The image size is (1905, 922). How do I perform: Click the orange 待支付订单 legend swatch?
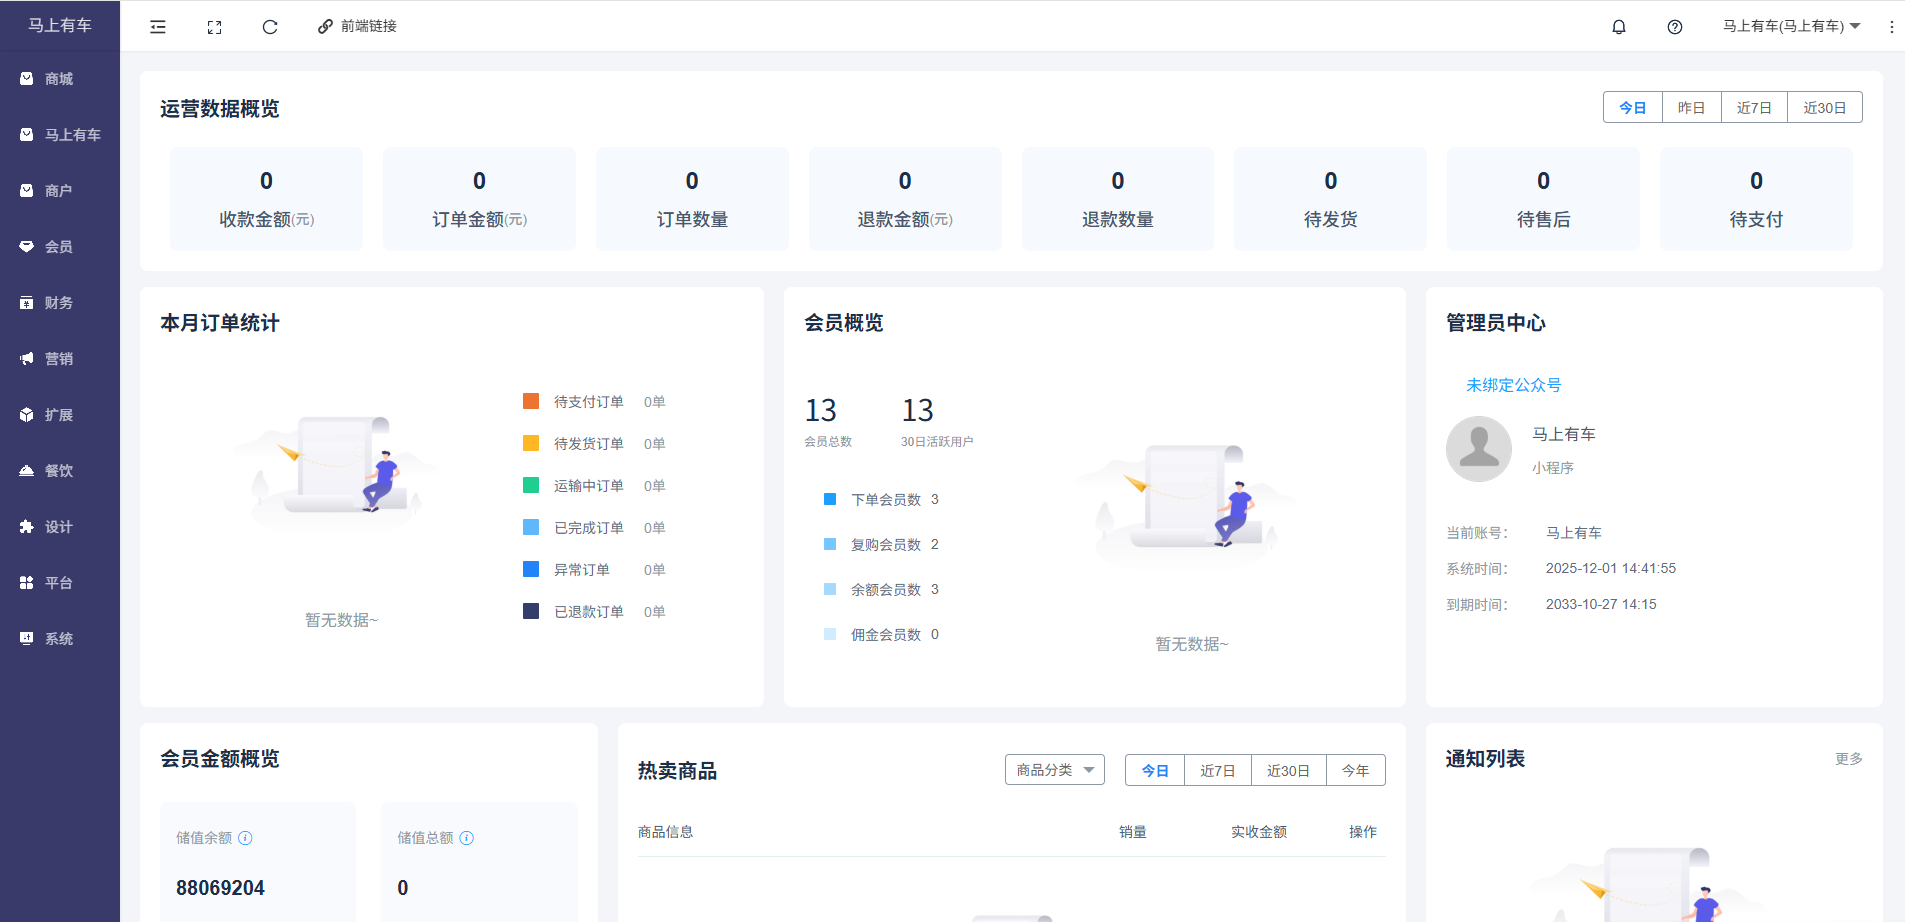coord(531,401)
